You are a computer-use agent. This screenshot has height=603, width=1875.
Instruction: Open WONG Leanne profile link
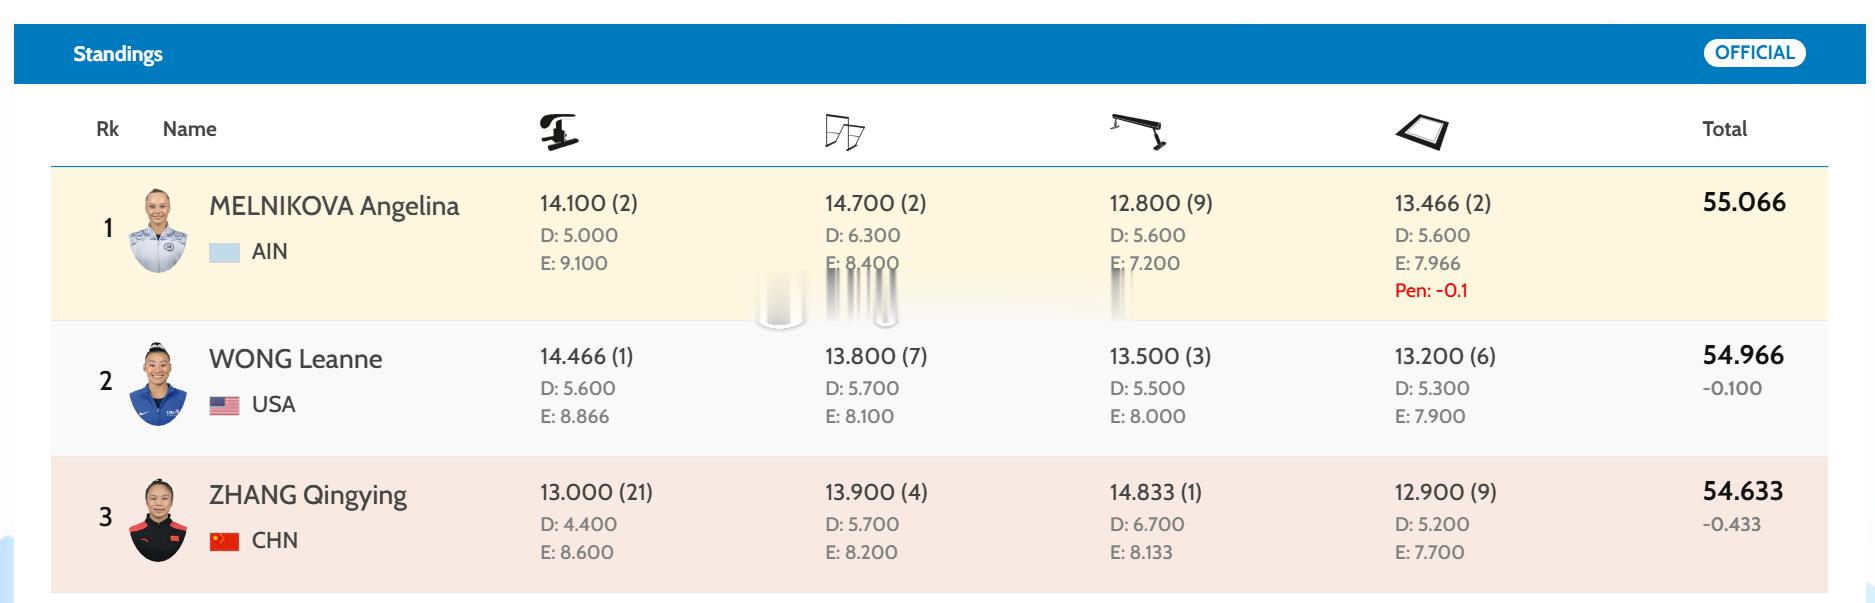click(x=295, y=359)
